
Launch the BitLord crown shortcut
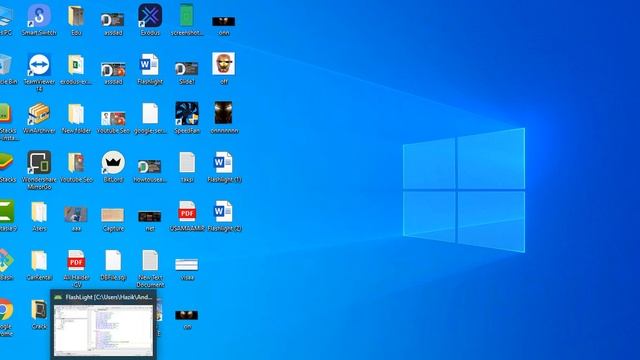[113, 162]
